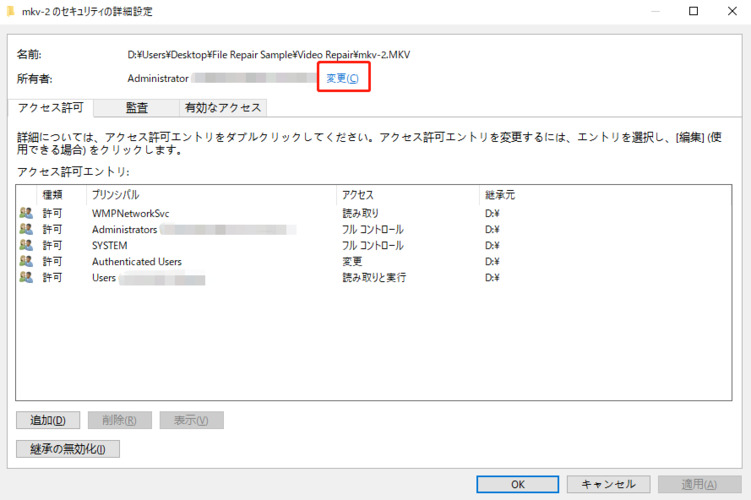
Task: Click the フル コントロール cell in SYSTEM row
Action: (373, 245)
